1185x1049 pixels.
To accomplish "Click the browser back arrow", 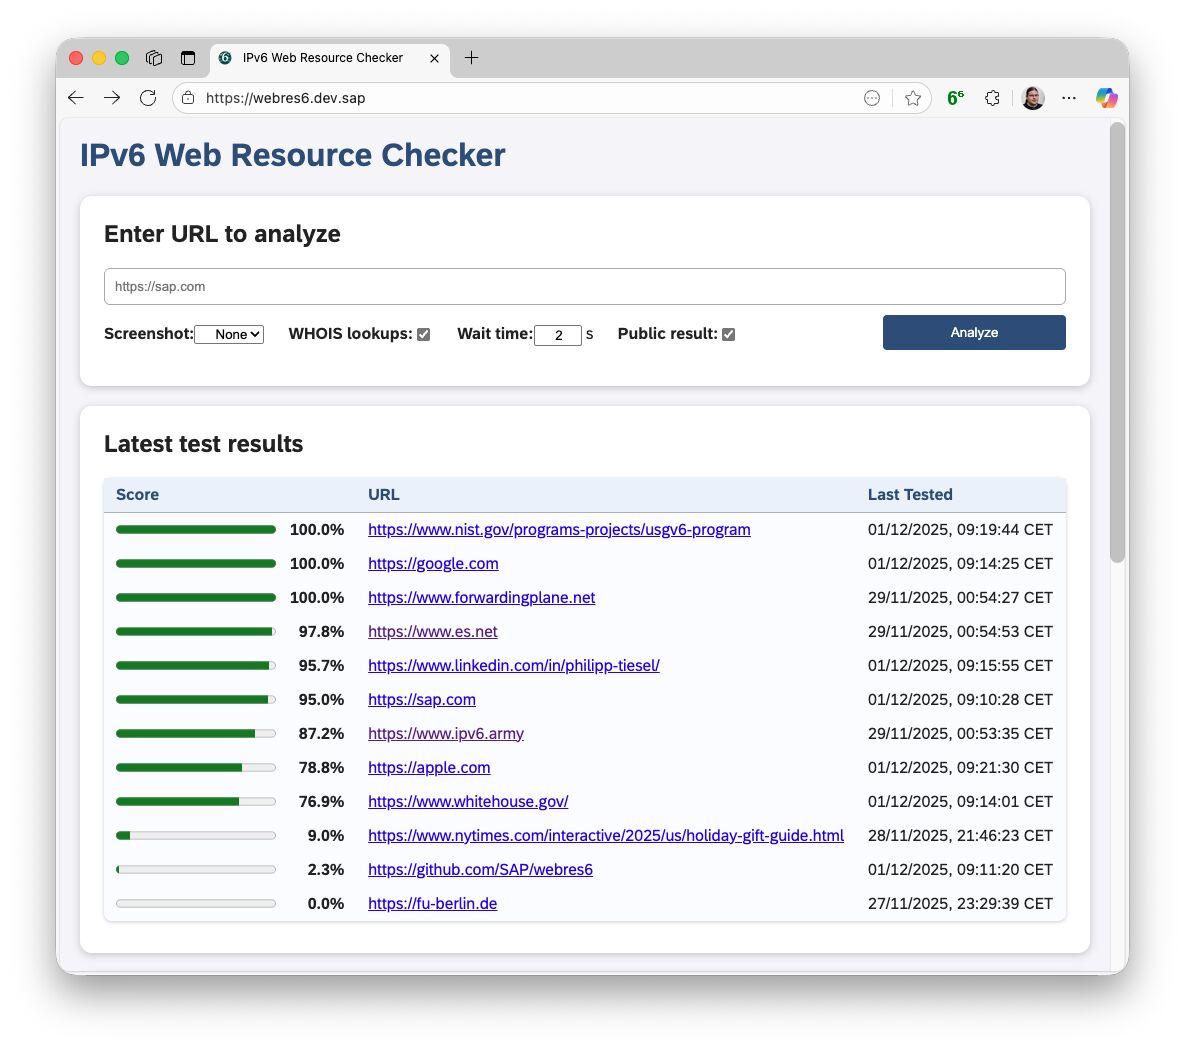I will tap(75, 98).
